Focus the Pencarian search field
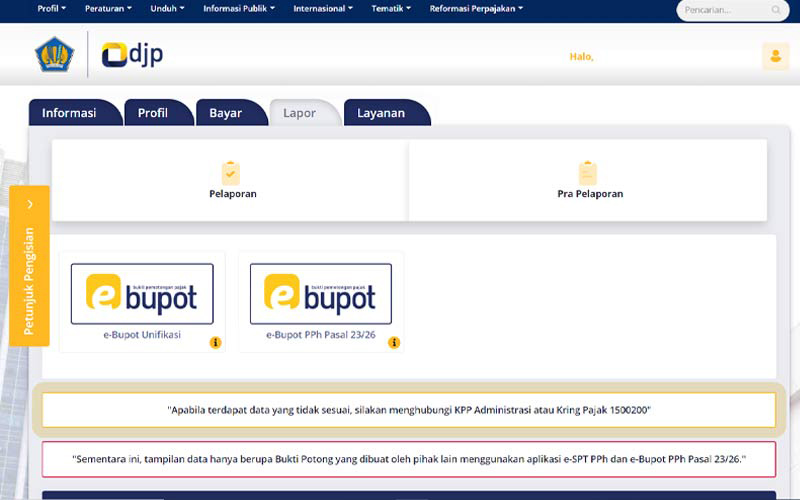Screen dimensions: 800x500 (x=726, y=10)
